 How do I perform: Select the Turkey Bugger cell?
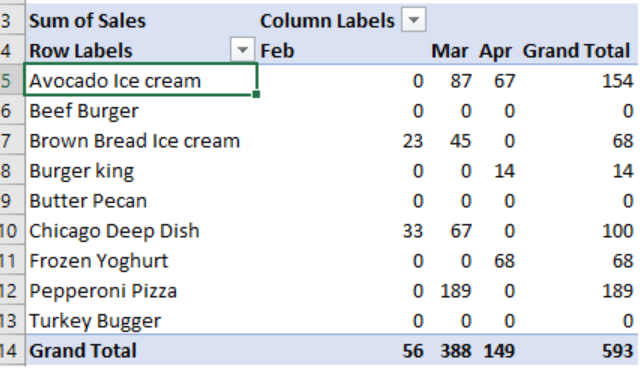141,321
